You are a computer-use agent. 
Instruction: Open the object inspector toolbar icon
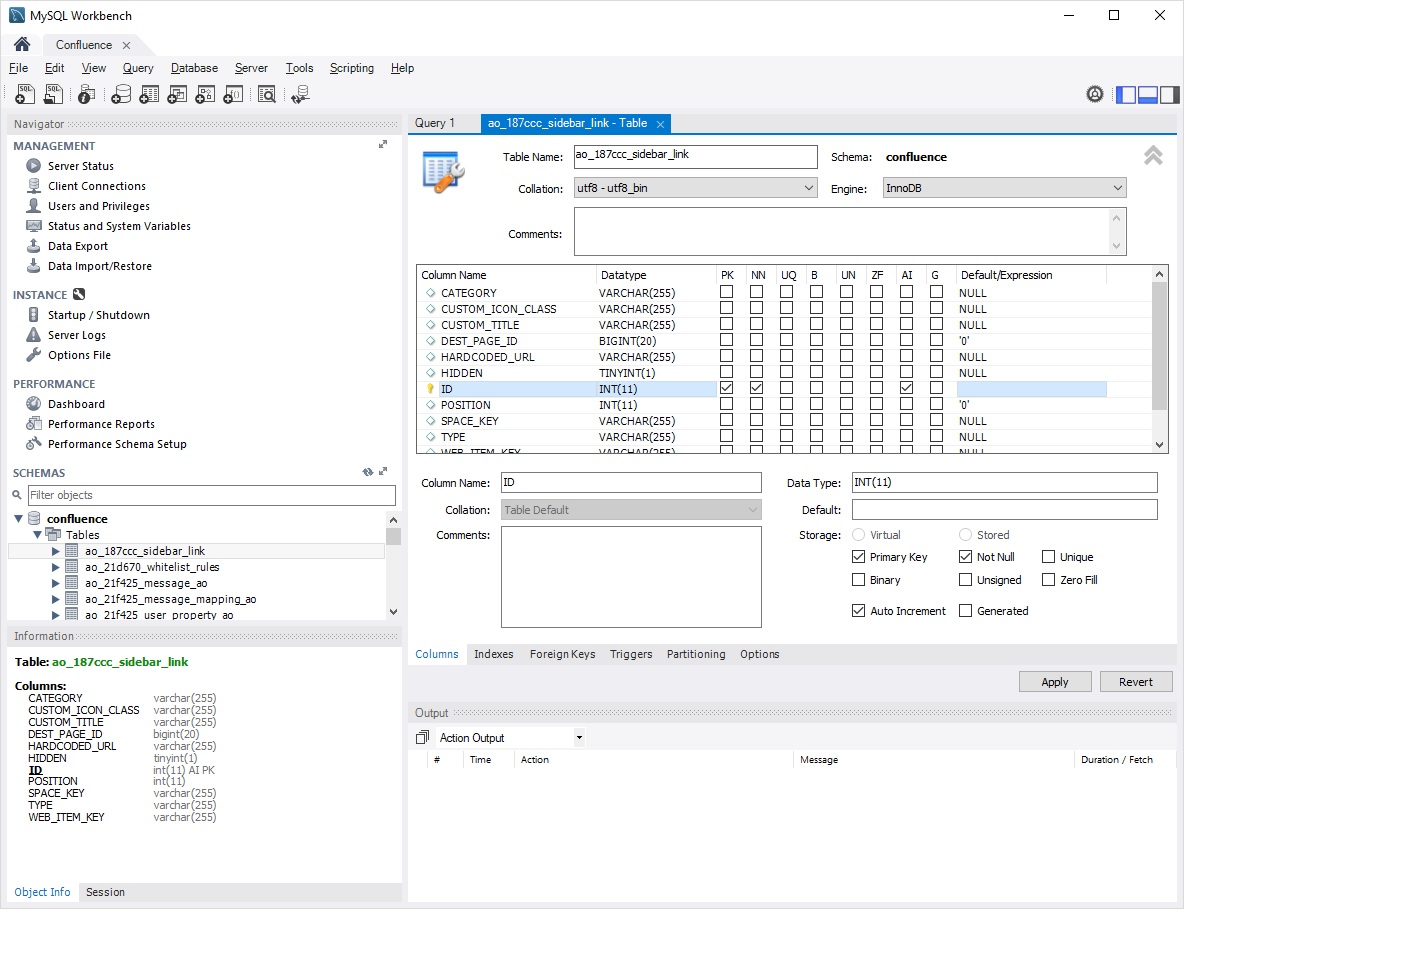click(87, 94)
